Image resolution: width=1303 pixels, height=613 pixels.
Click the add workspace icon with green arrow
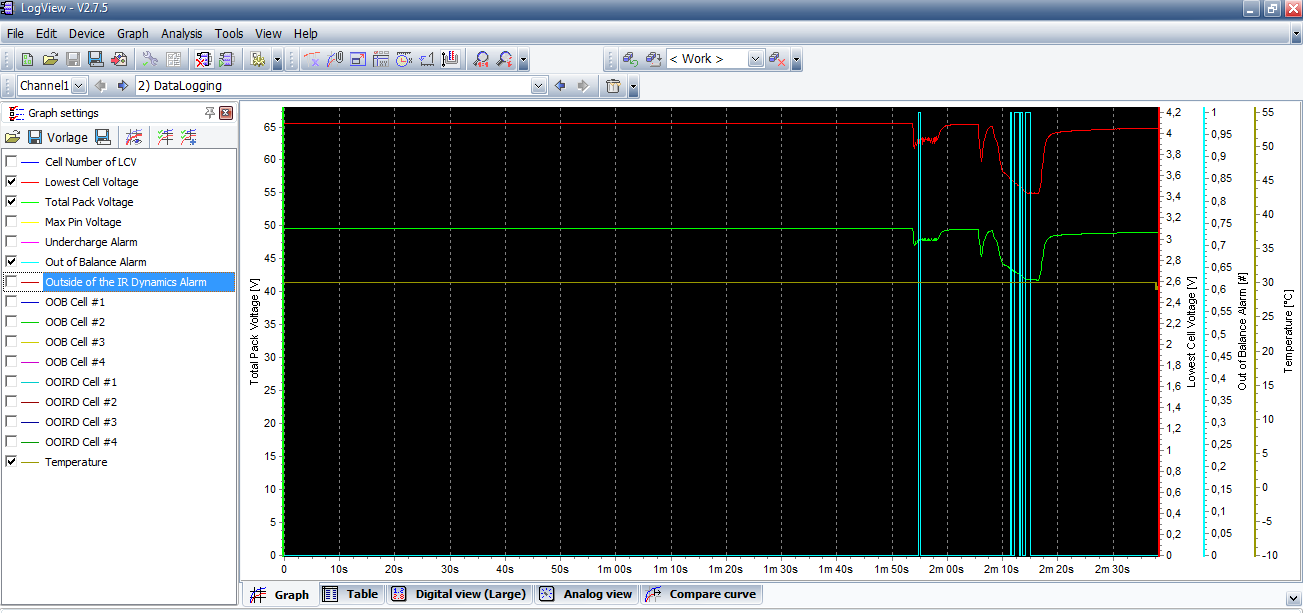tap(629, 59)
